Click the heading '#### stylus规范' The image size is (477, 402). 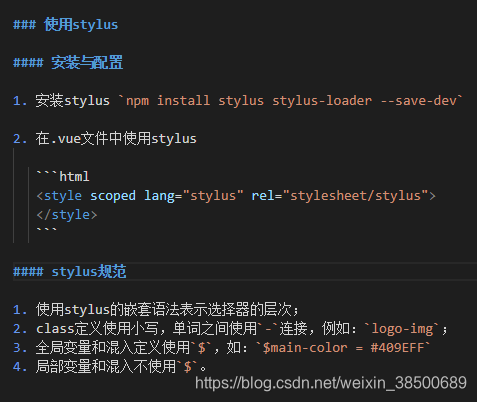click(x=69, y=271)
